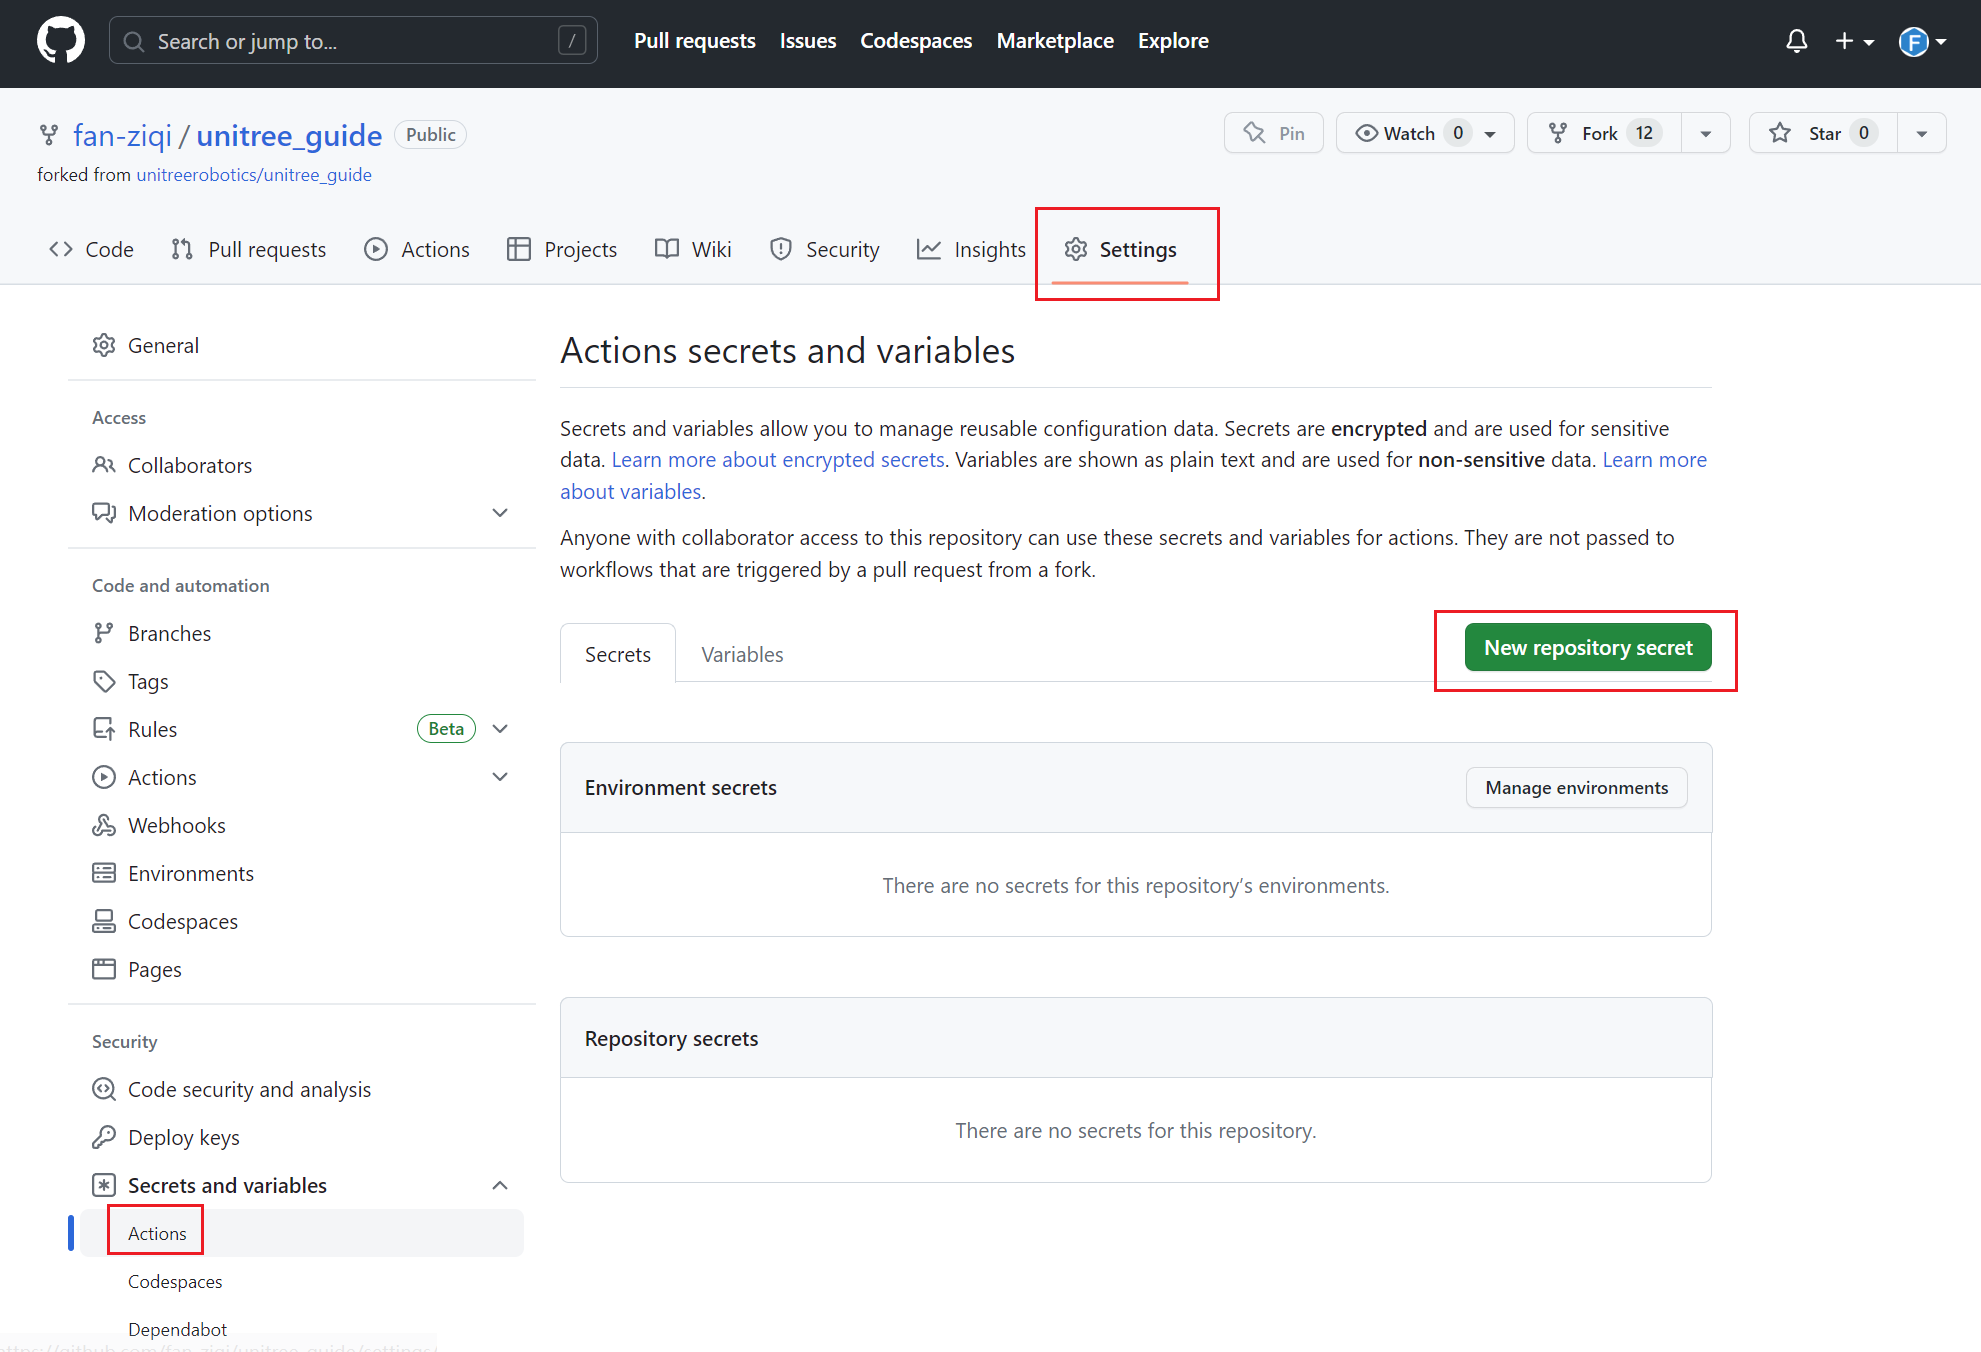
Task: Expand the Rules section chevron
Action: pyautogui.click(x=500, y=729)
